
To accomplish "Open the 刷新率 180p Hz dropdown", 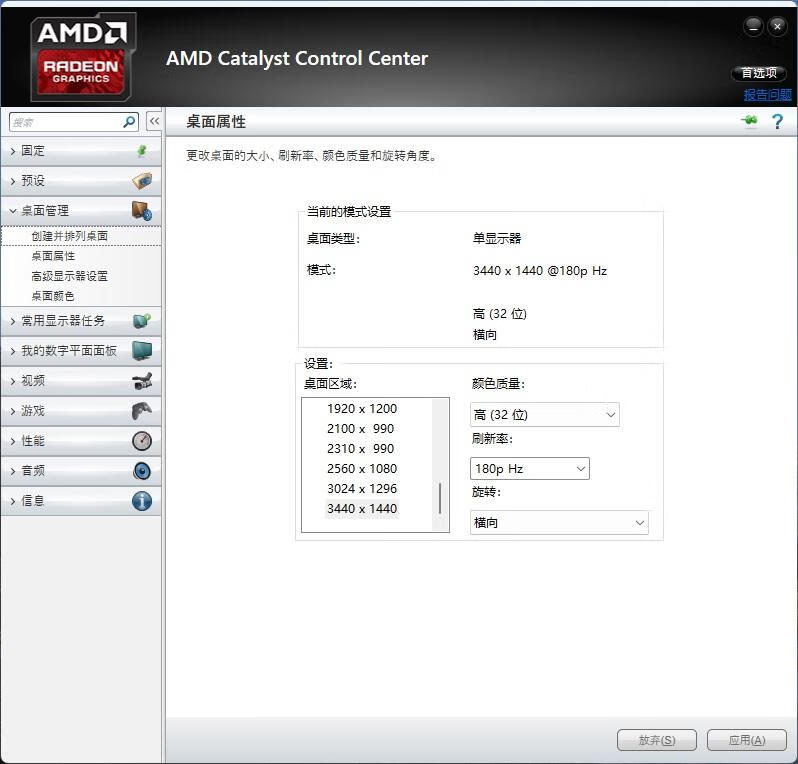I will 530,468.
